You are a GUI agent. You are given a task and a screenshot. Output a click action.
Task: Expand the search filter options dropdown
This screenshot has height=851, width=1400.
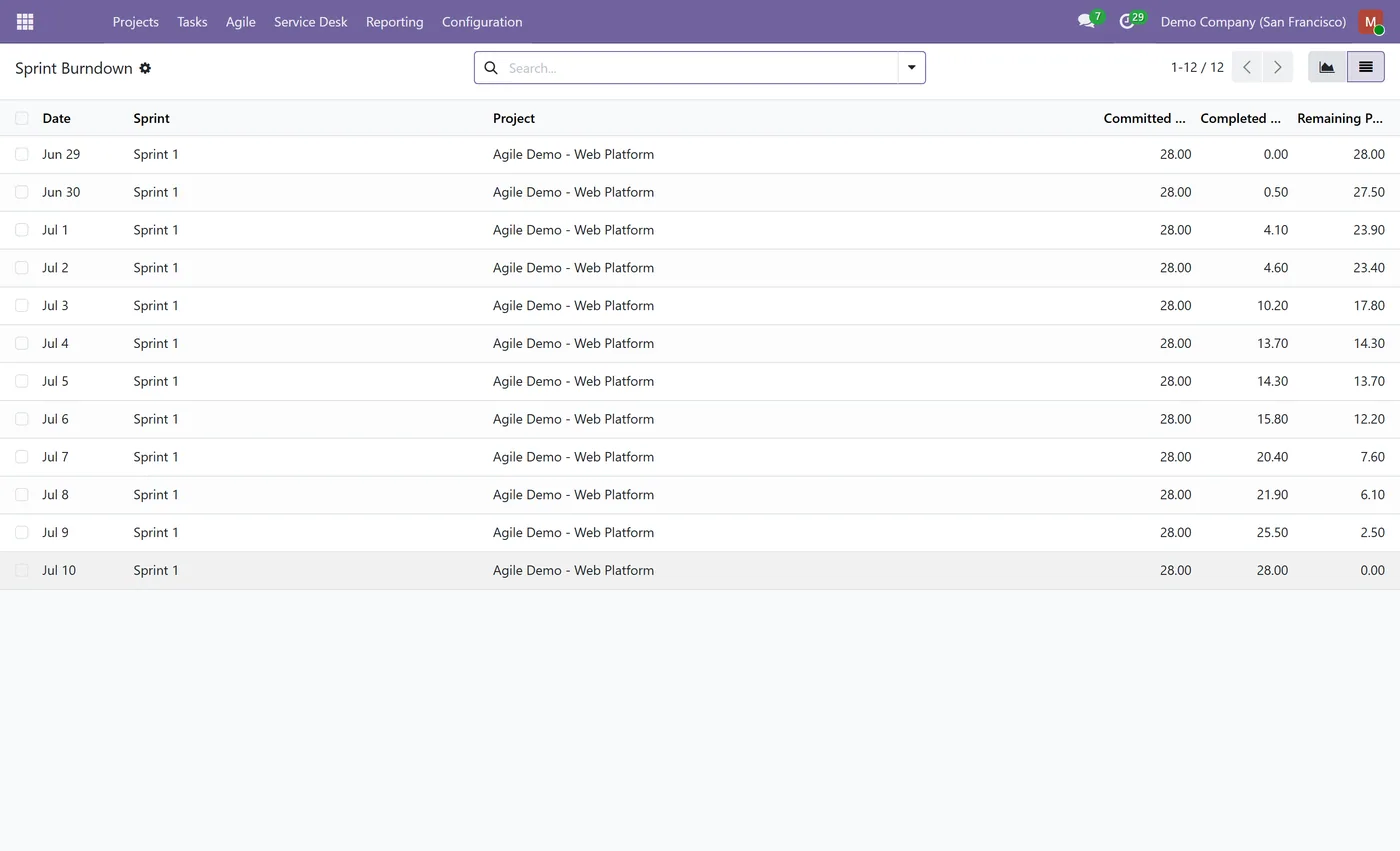[911, 67]
